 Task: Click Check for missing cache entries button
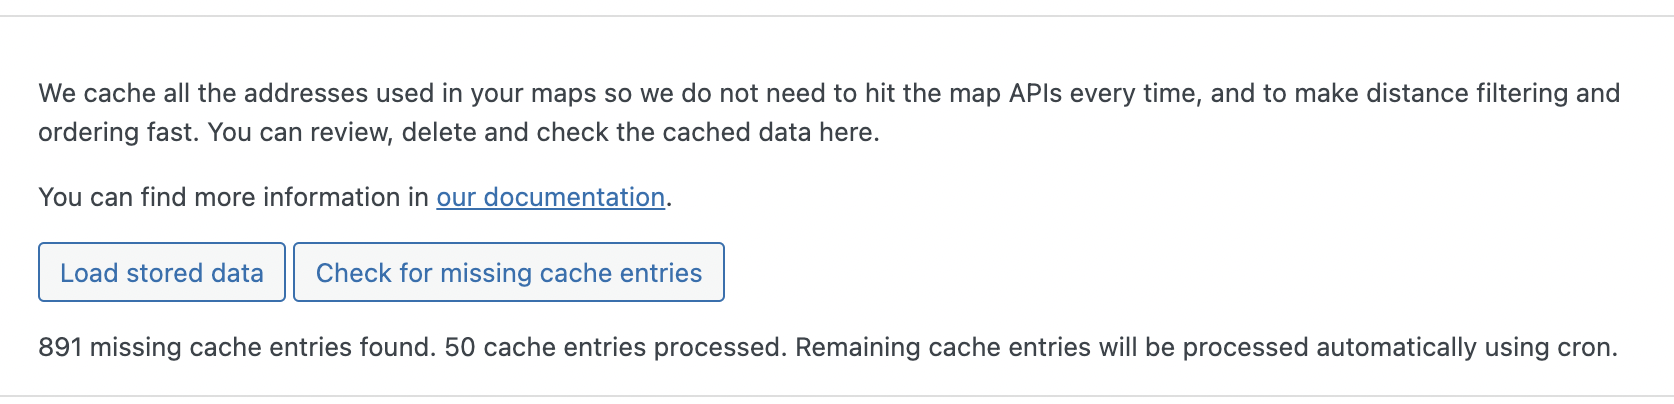[x=509, y=272]
